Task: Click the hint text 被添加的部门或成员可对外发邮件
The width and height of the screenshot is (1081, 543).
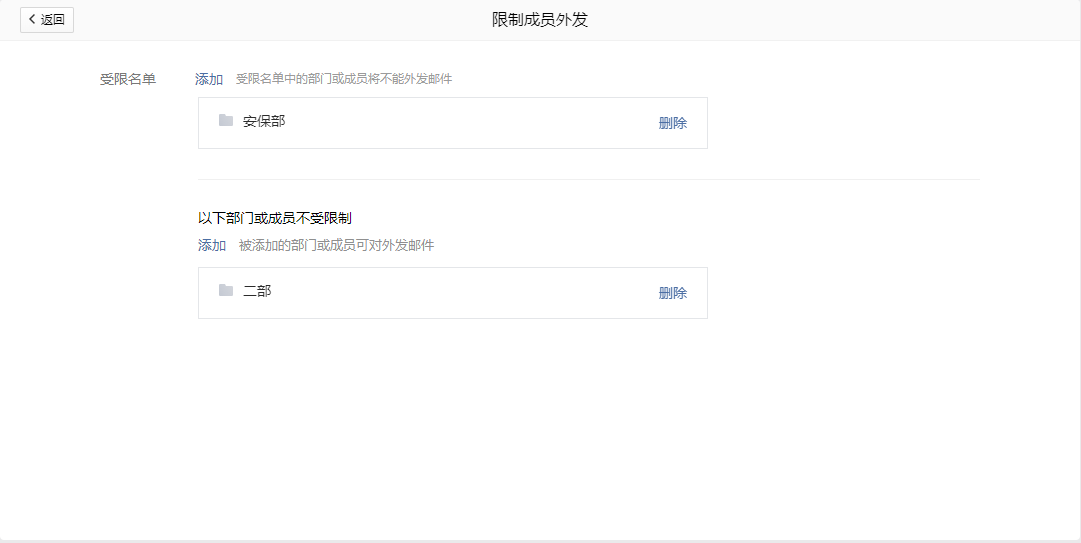Action: pos(336,245)
